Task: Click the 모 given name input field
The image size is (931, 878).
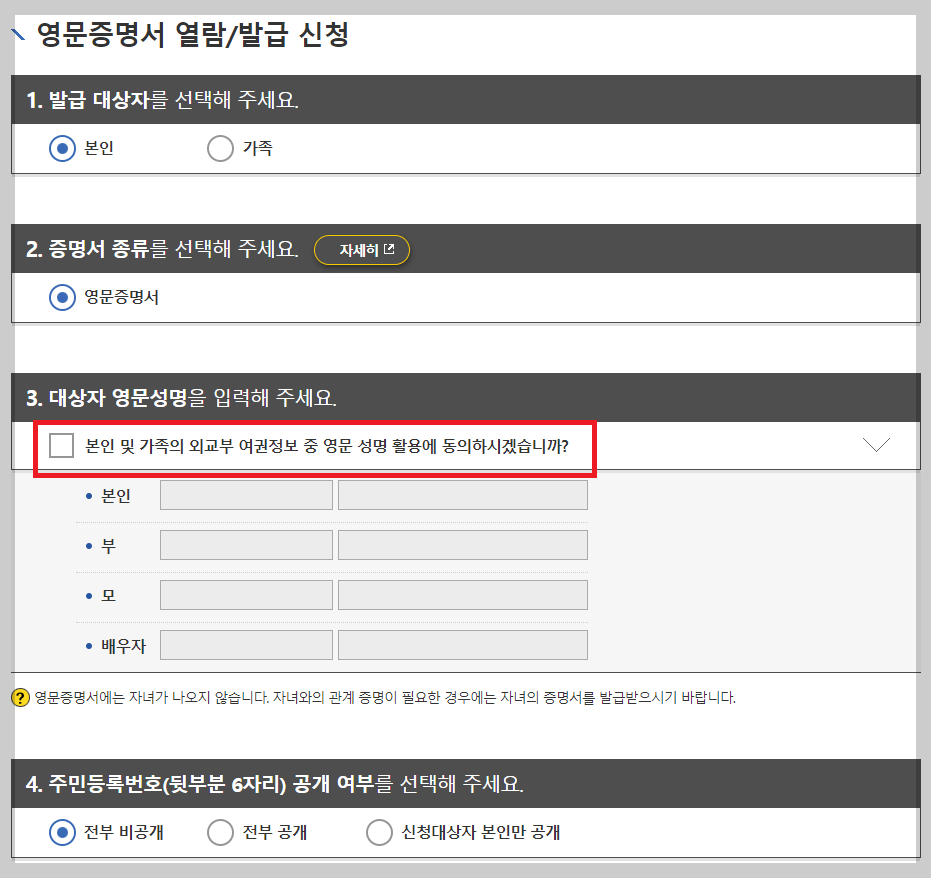Action: coord(462,594)
